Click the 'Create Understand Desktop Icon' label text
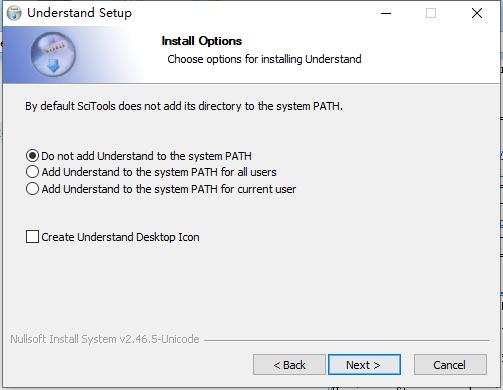 coord(120,237)
